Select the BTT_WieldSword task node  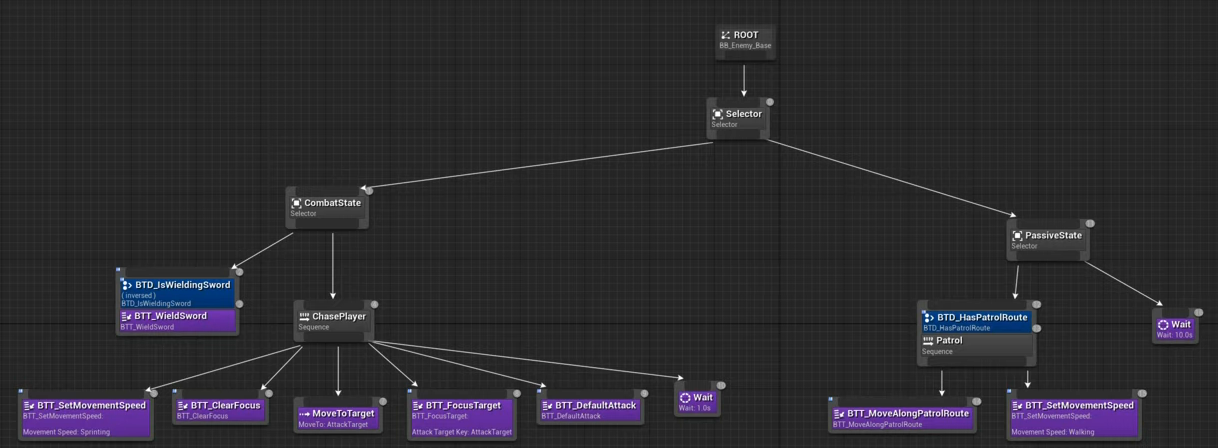pos(176,320)
